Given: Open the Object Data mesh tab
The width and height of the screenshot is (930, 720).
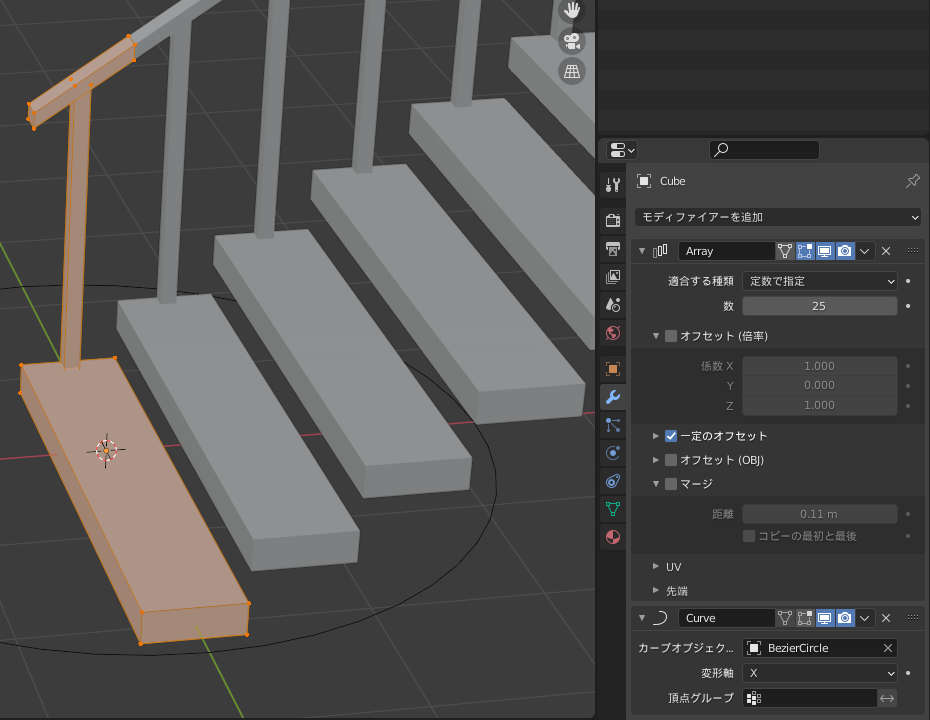Looking at the screenshot, I should tap(613, 509).
